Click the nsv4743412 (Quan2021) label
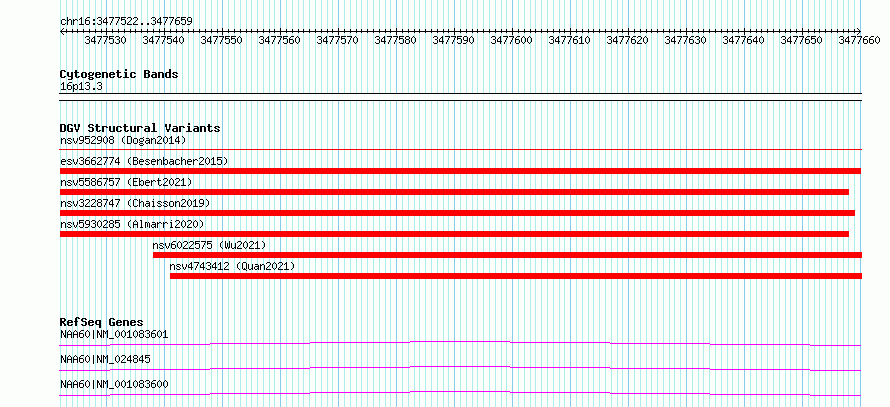This screenshot has height=407, width=890. tap(233, 266)
